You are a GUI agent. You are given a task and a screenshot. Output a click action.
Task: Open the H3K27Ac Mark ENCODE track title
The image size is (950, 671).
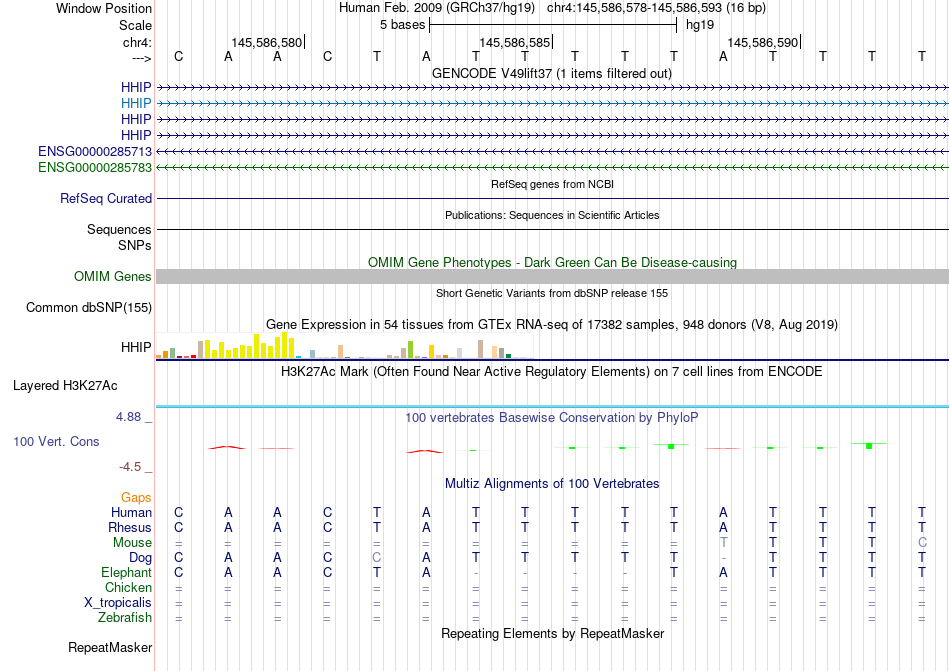(552, 371)
